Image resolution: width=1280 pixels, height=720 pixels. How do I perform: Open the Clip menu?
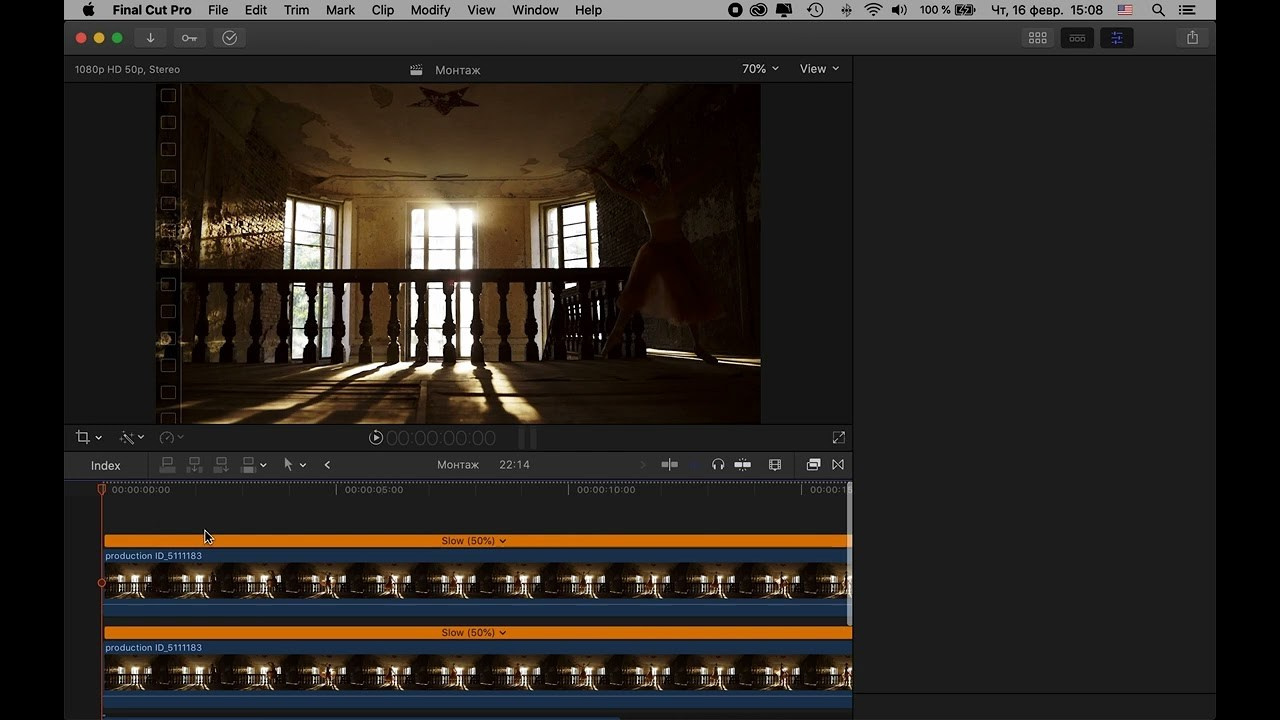[382, 10]
